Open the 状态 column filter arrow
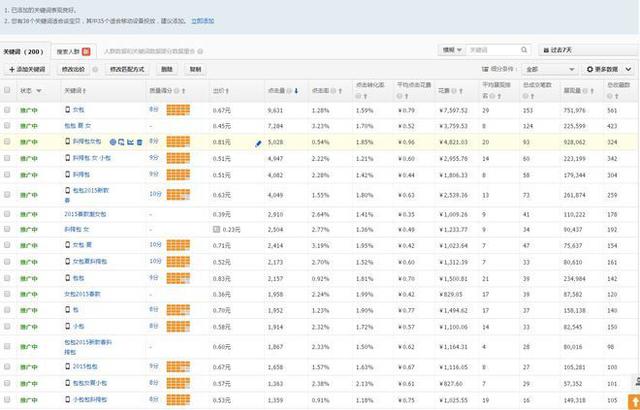Screen dimensions: 640x410 (39, 91)
